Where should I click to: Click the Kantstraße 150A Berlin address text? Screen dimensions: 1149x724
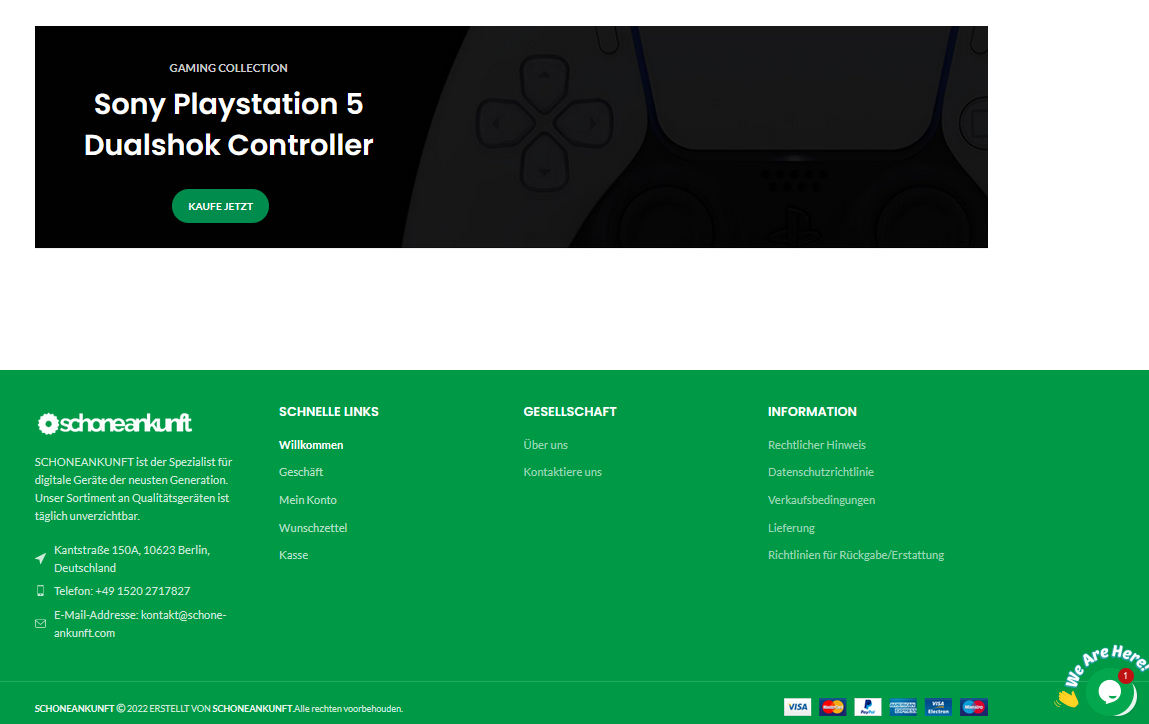tap(132, 558)
